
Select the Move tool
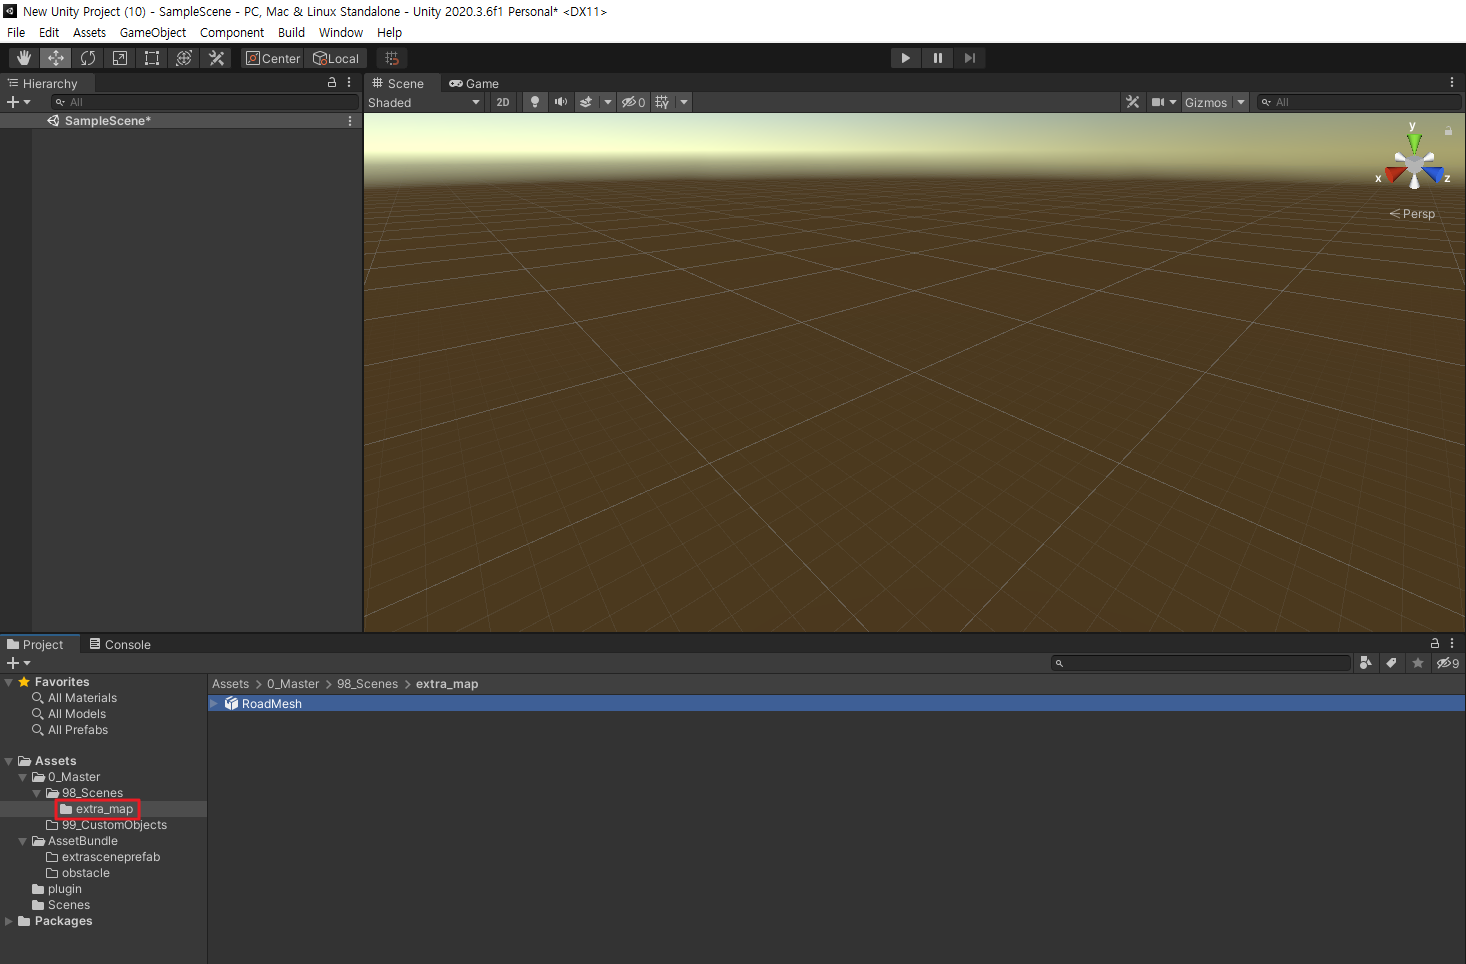coord(56,58)
